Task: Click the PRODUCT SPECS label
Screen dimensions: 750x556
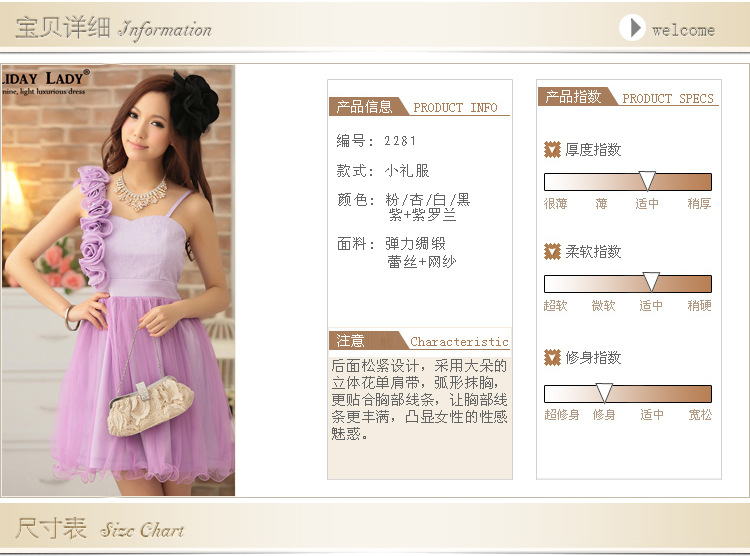Action: point(668,99)
